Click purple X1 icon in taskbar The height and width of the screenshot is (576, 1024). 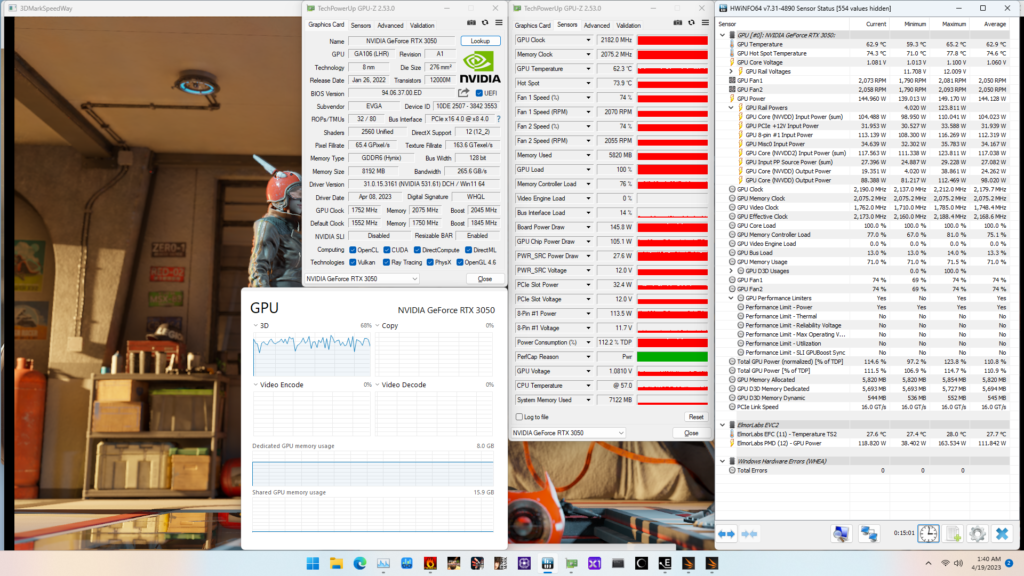click(594, 564)
